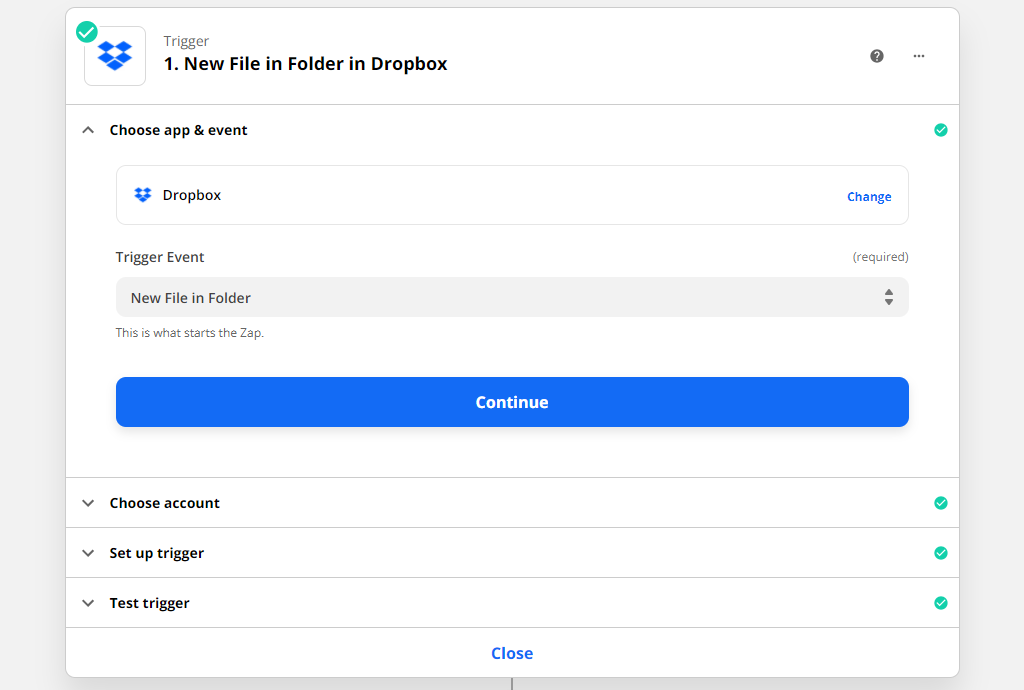
Task: Click the Change link for the Dropbox app
Action: click(x=869, y=196)
